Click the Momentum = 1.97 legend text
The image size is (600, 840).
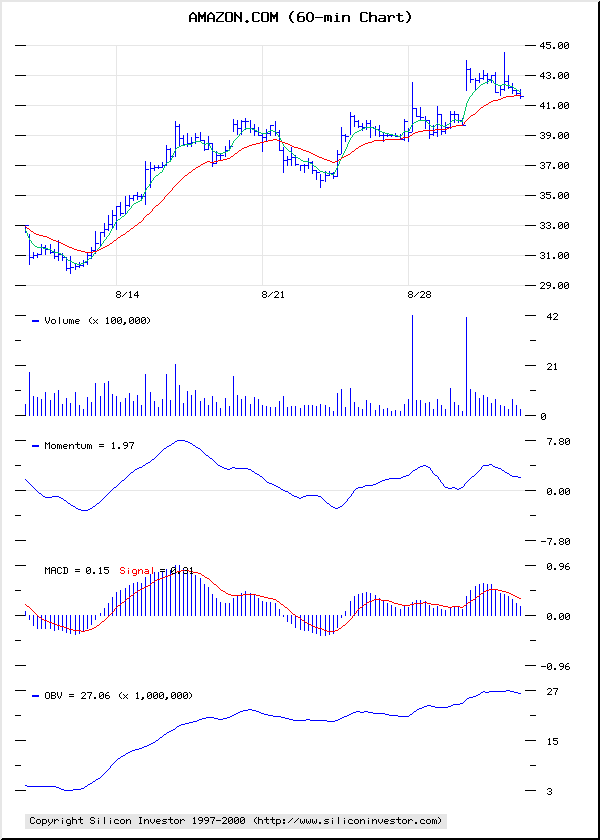[x=89, y=445]
